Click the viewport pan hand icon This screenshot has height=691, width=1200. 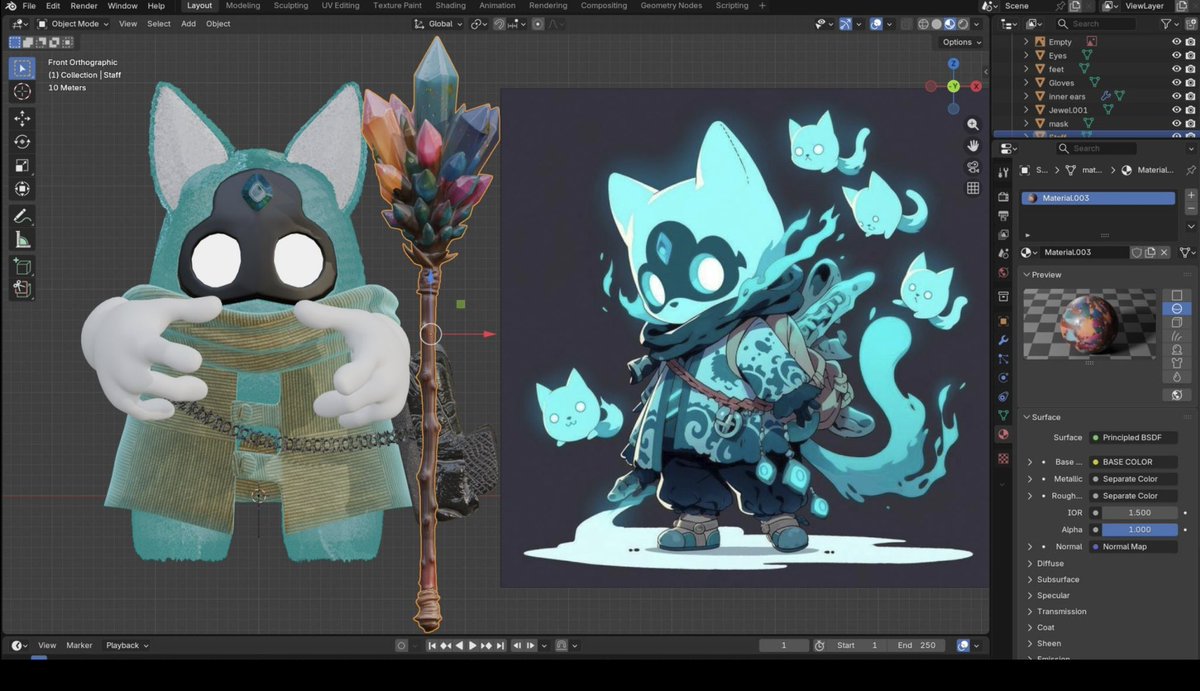pos(973,145)
